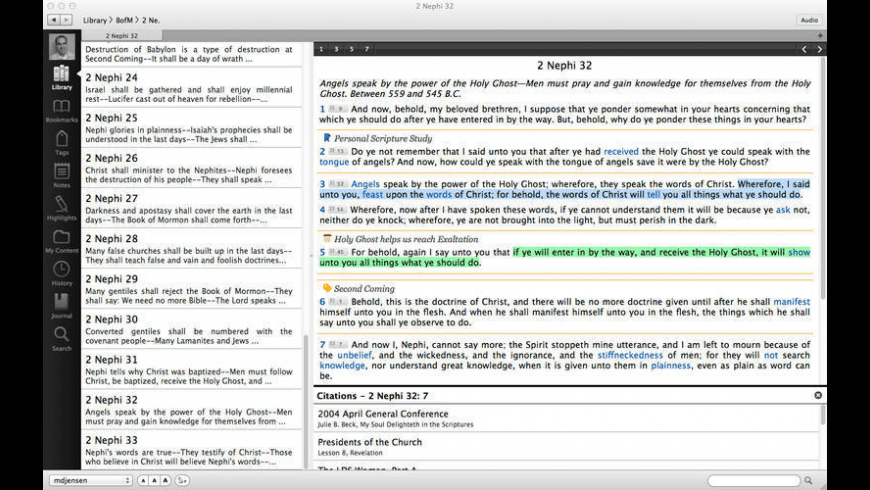The height and width of the screenshot is (490, 870).
Task: Click the search input field at bottom
Action: (753, 481)
